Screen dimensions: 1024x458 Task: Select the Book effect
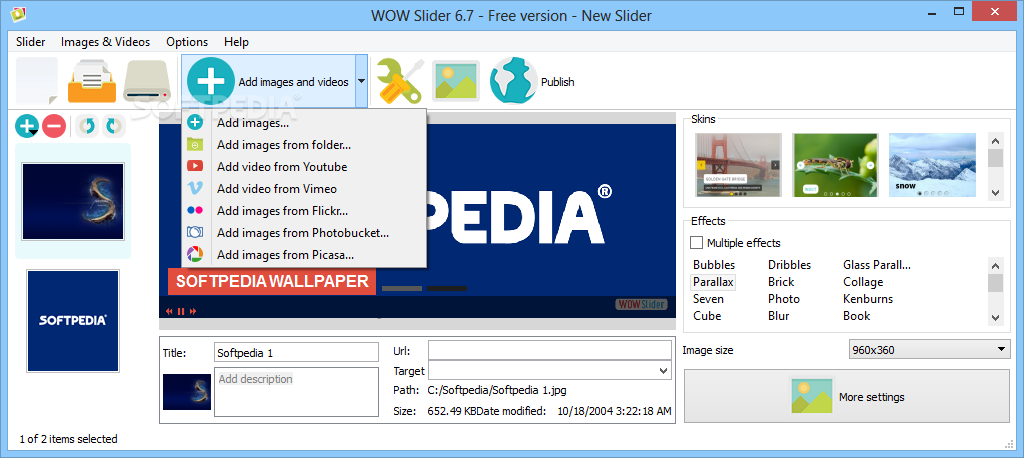pos(857,316)
